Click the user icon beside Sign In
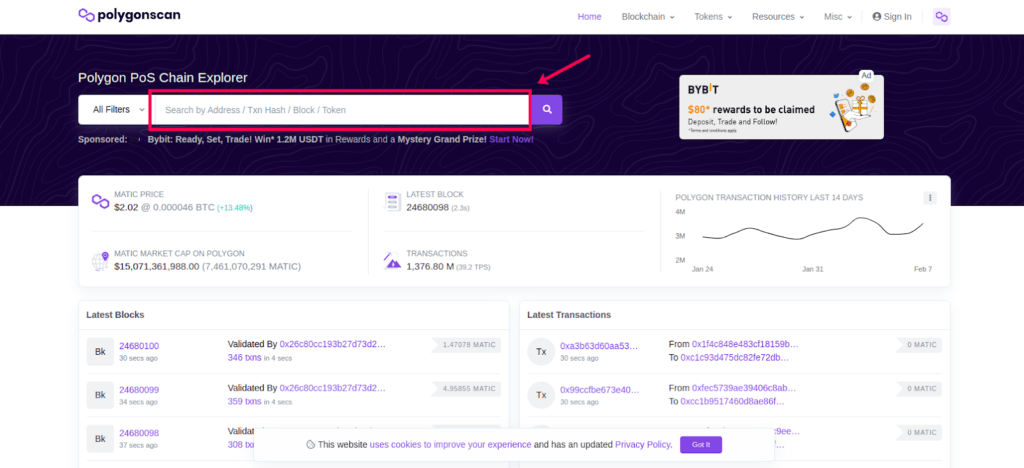This screenshot has height=468, width=1024. point(876,17)
